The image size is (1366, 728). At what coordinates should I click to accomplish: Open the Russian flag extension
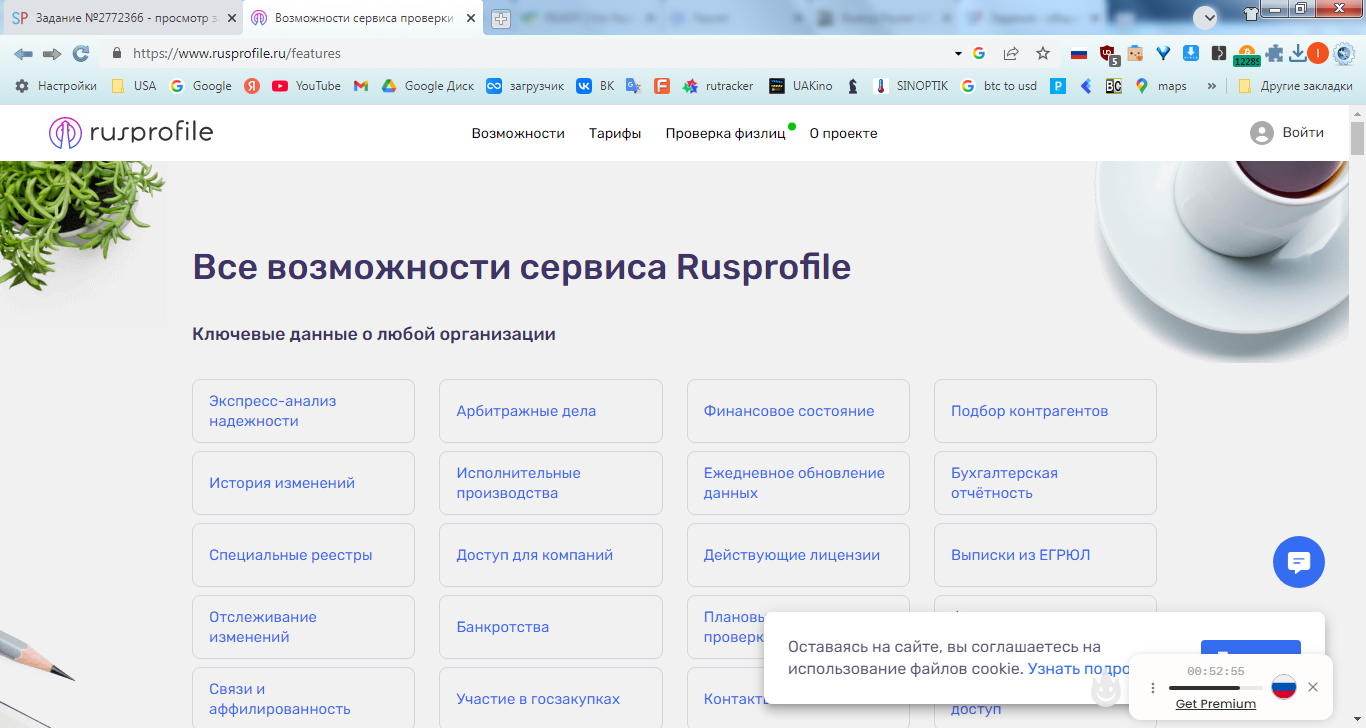pyautogui.click(x=1078, y=54)
